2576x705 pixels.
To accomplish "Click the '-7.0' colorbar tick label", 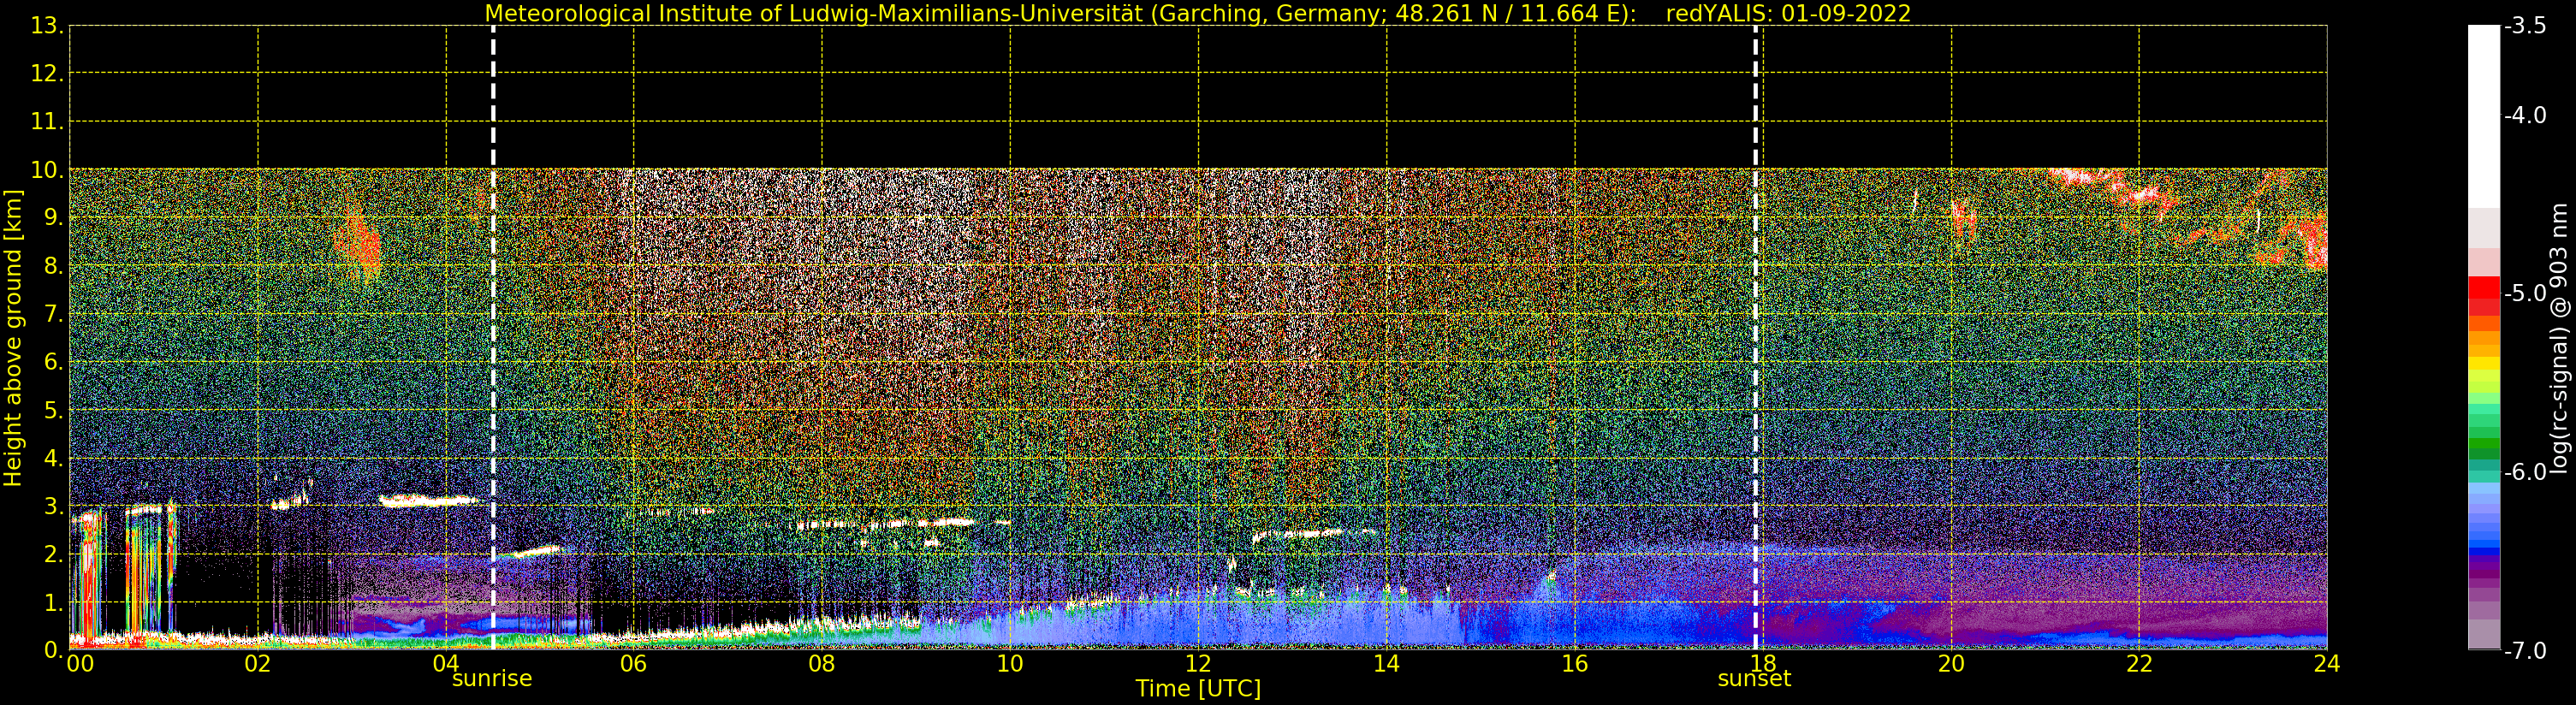I will pos(2525,651).
